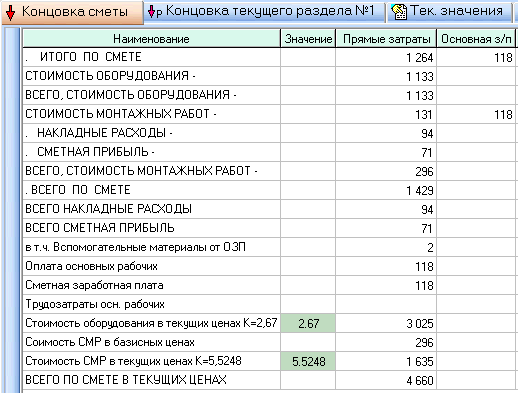Click red down-arrow icon on Концовка сметы tab

(x=11, y=13)
